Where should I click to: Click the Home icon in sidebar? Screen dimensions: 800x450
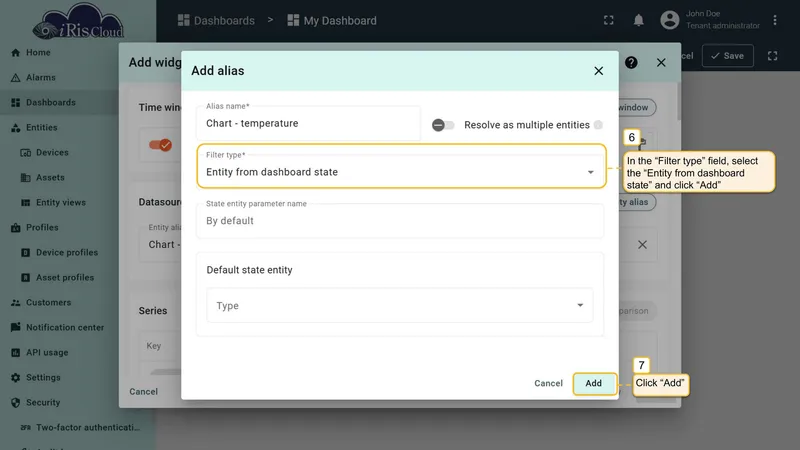16,53
